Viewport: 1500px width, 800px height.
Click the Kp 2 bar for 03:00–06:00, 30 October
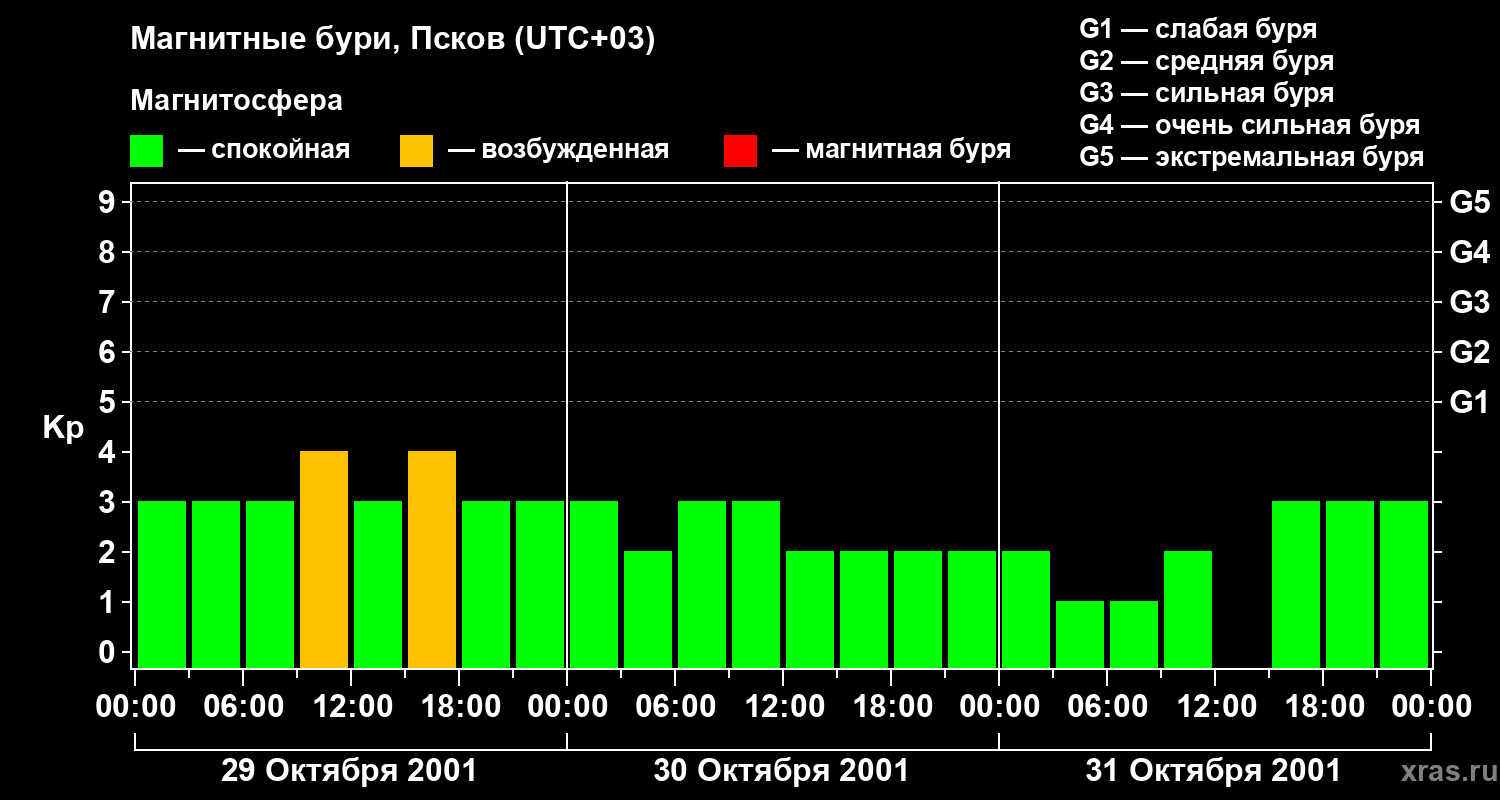coord(648,609)
